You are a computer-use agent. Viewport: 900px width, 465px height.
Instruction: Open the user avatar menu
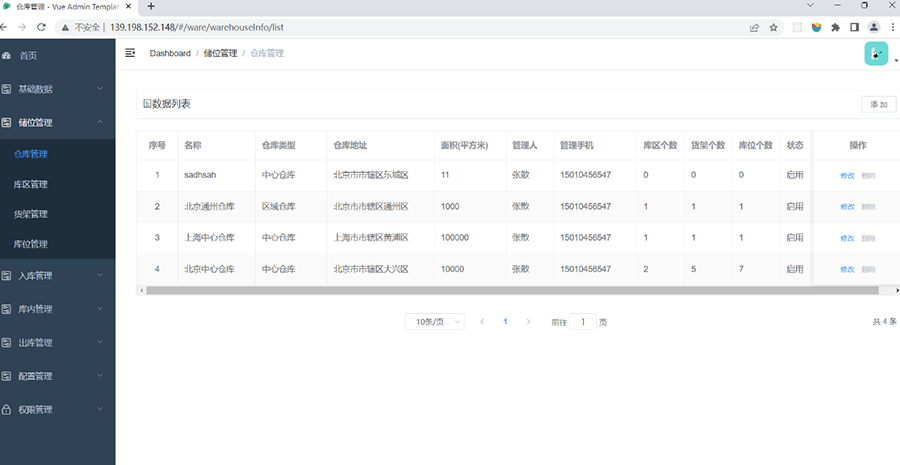click(x=876, y=53)
